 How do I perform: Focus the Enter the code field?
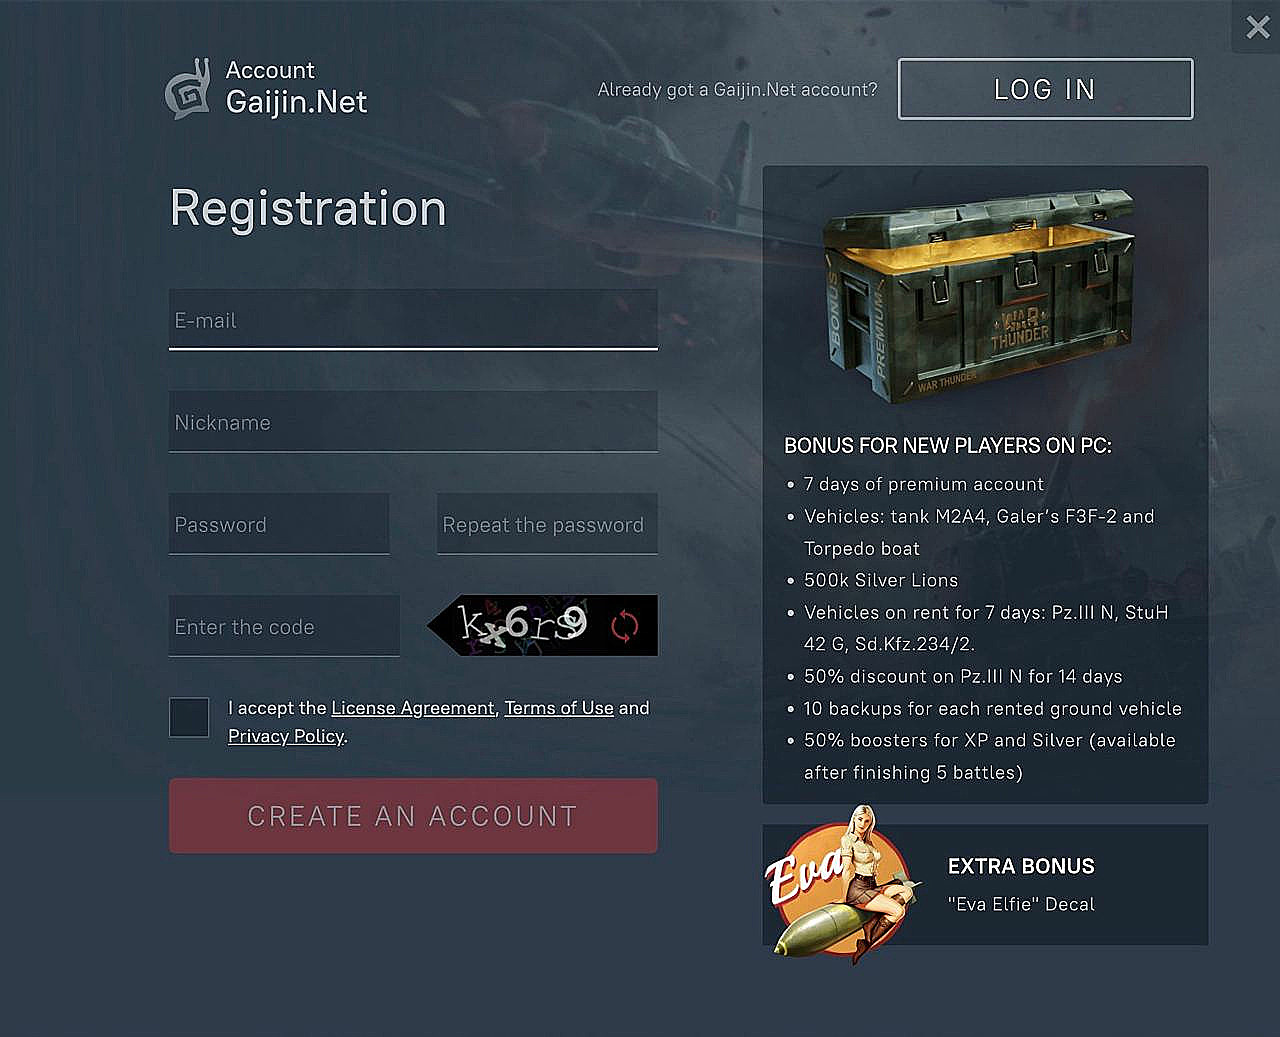tap(284, 626)
